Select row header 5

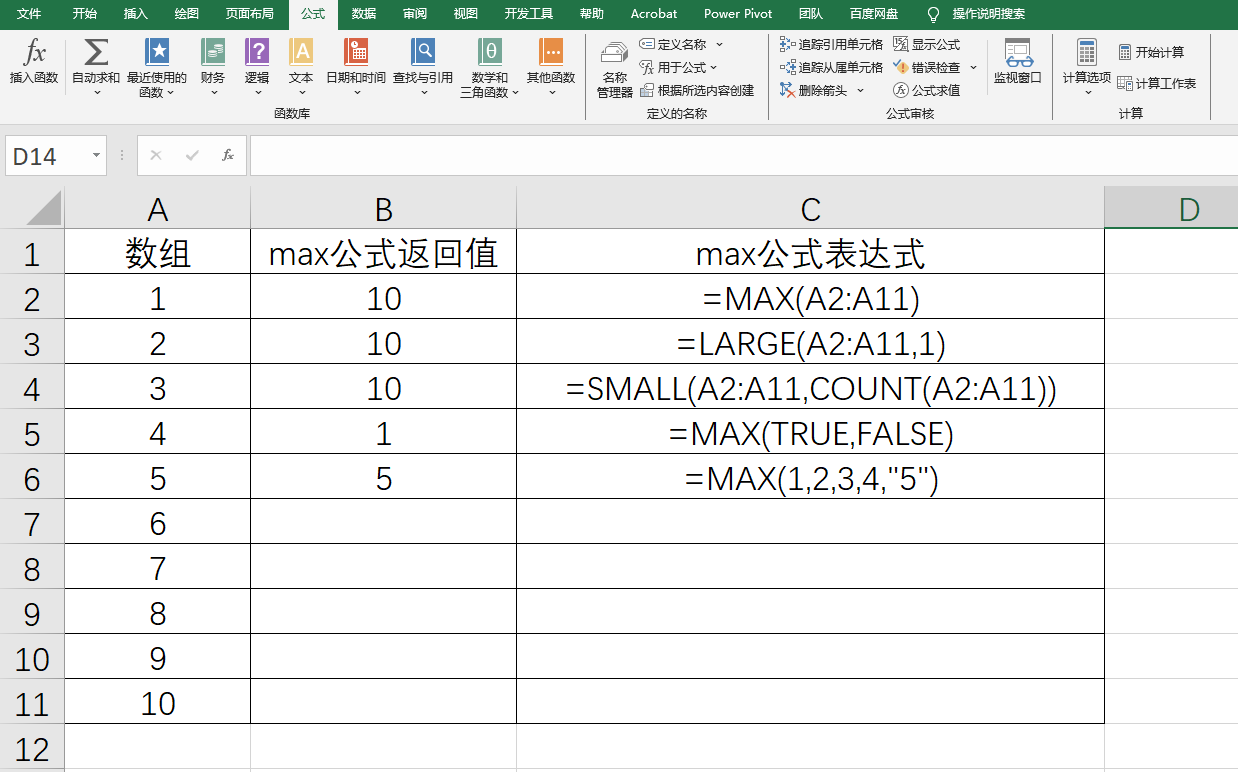point(32,433)
